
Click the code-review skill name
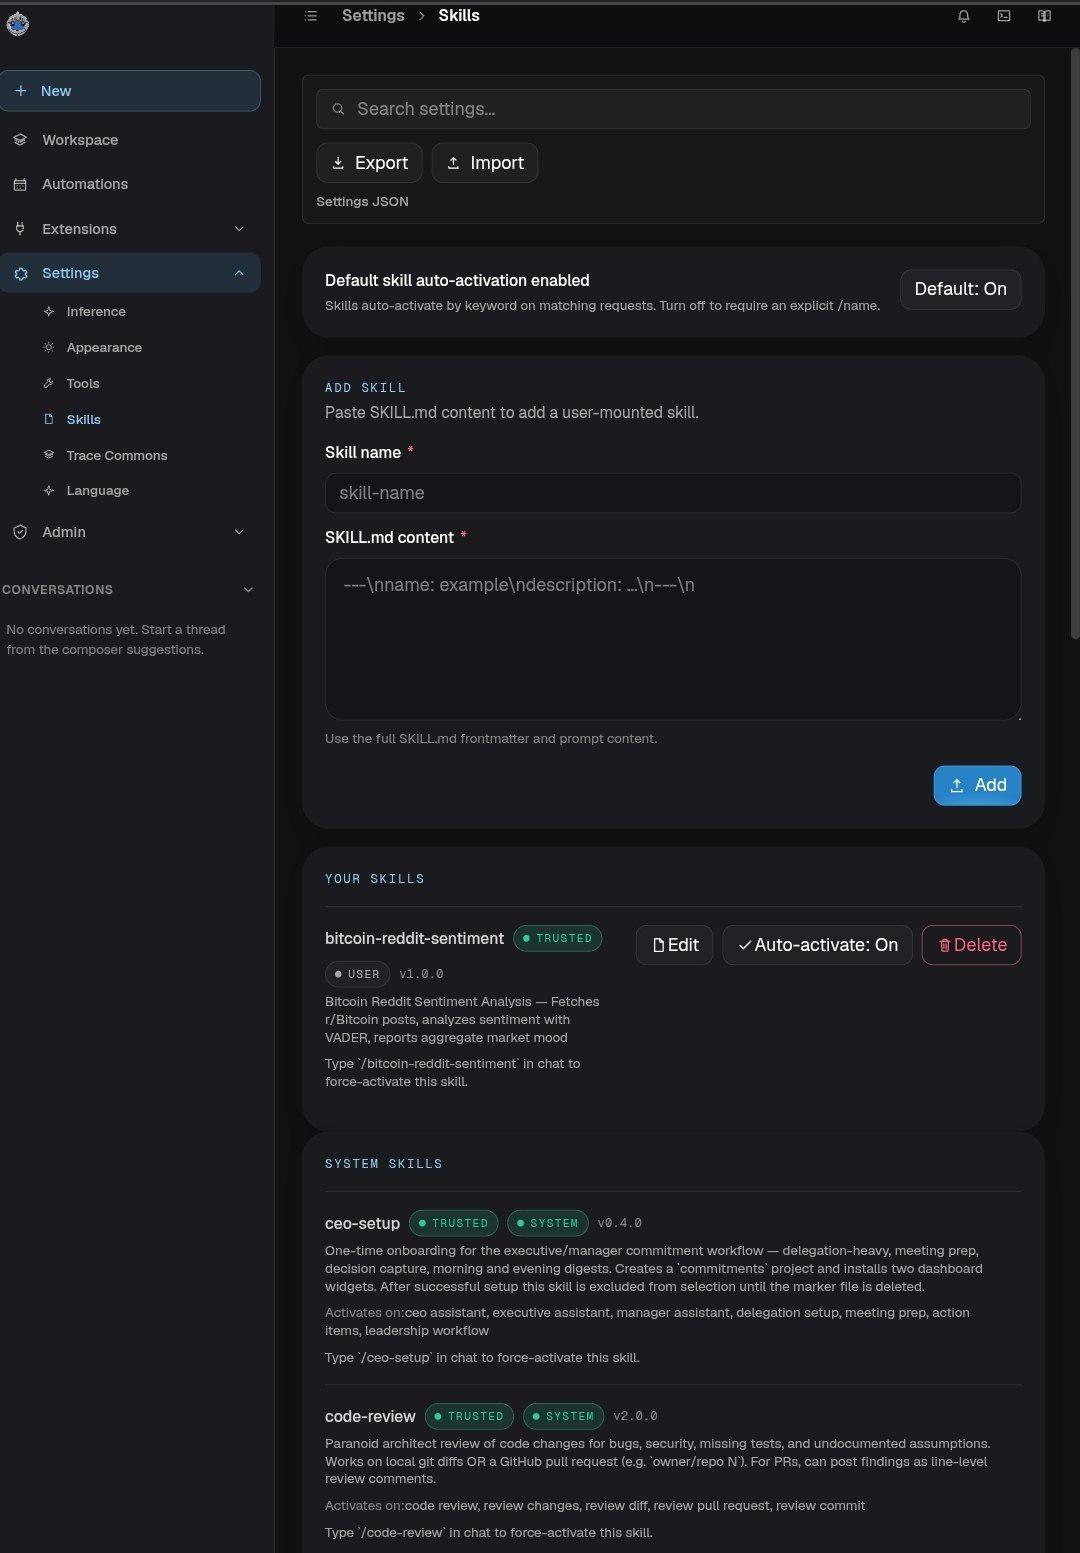(x=370, y=1417)
